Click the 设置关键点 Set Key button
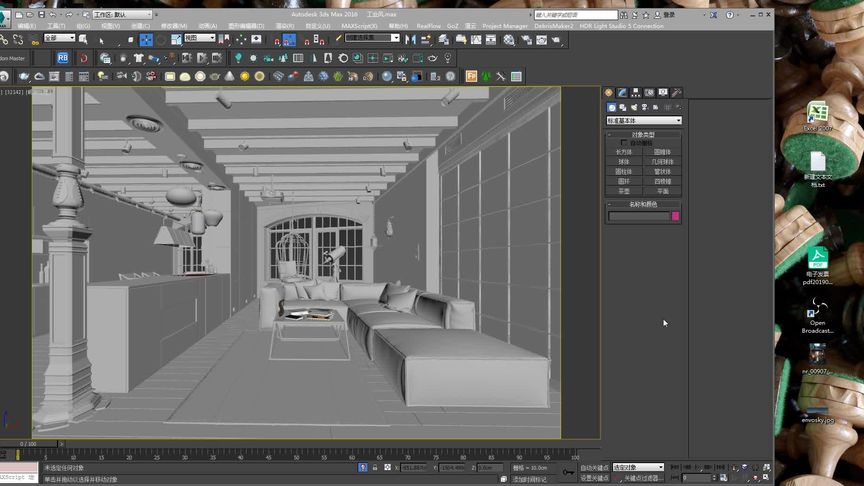This screenshot has height=486, width=864. click(x=595, y=478)
